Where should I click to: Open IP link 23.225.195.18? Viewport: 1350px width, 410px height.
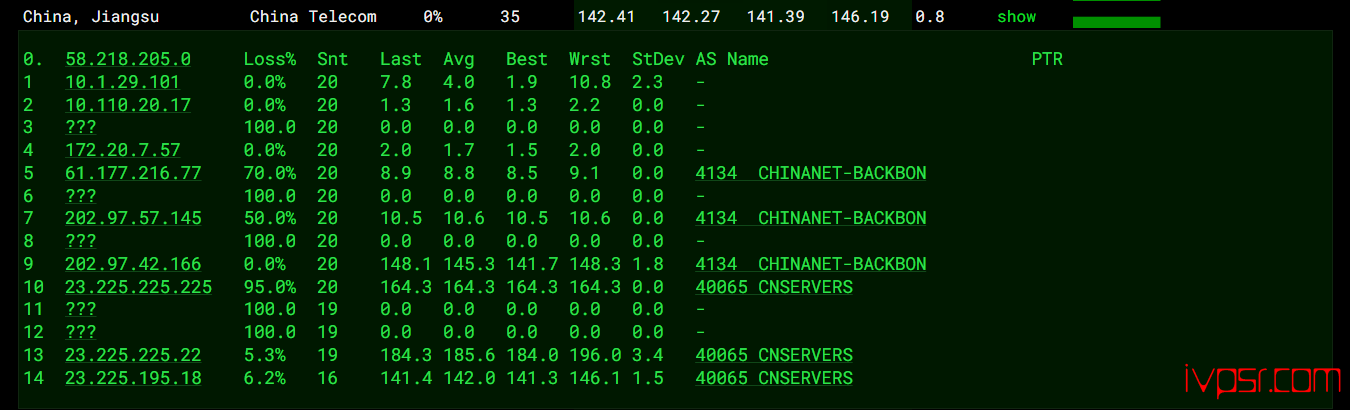(133, 378)
